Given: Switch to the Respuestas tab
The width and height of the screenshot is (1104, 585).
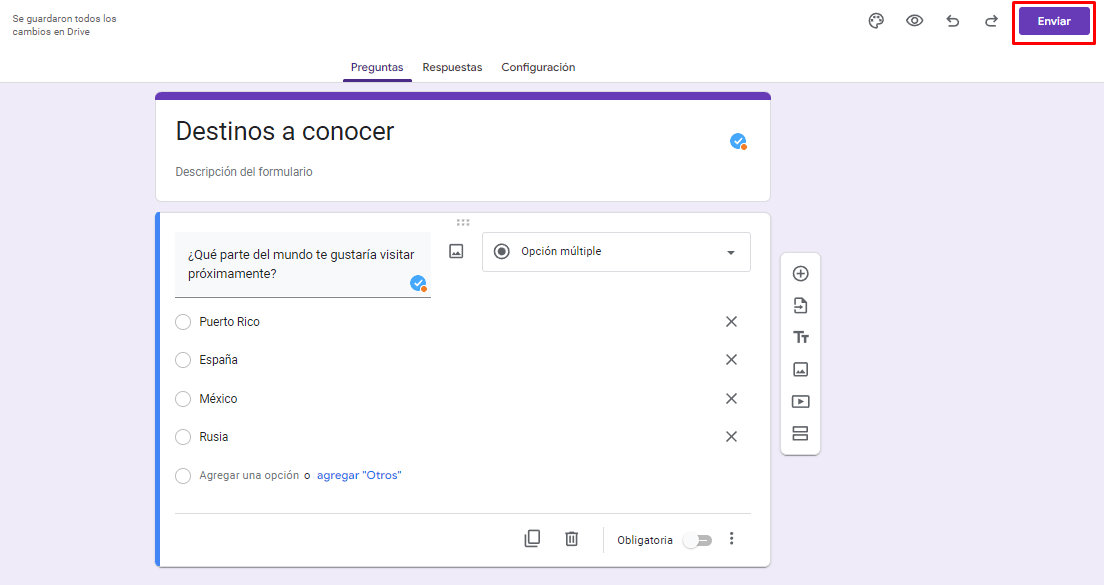Looking at the screenshot, I should tap(452, 67).
